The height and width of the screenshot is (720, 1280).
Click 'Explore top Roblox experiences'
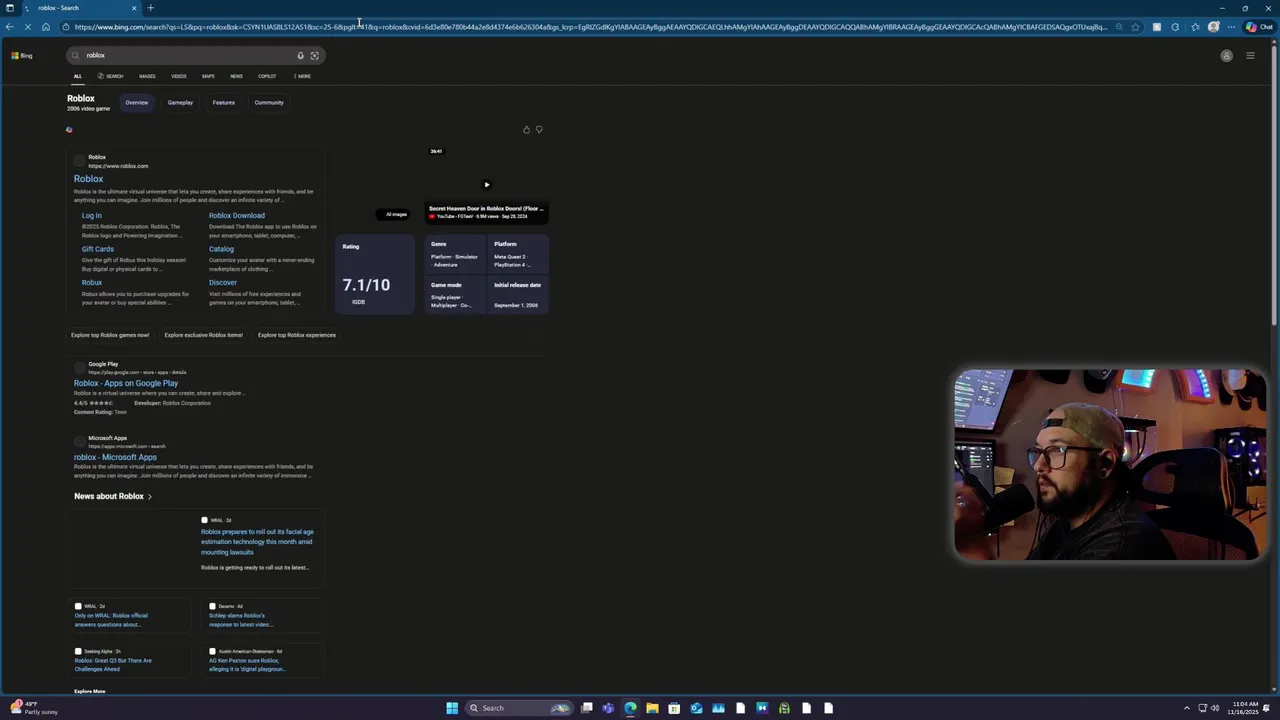(x=297, y=335)
